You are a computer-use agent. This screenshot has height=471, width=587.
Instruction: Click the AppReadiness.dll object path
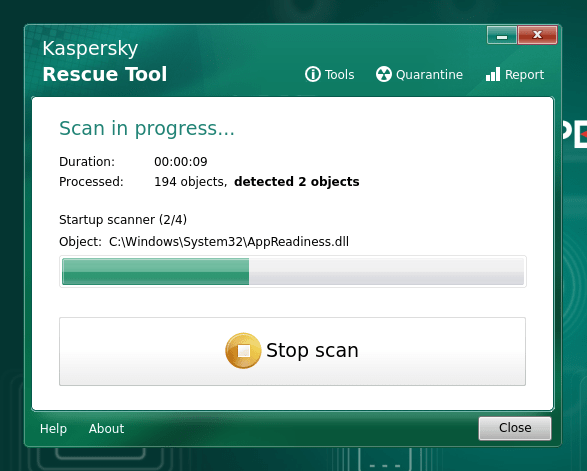[229, 242]
